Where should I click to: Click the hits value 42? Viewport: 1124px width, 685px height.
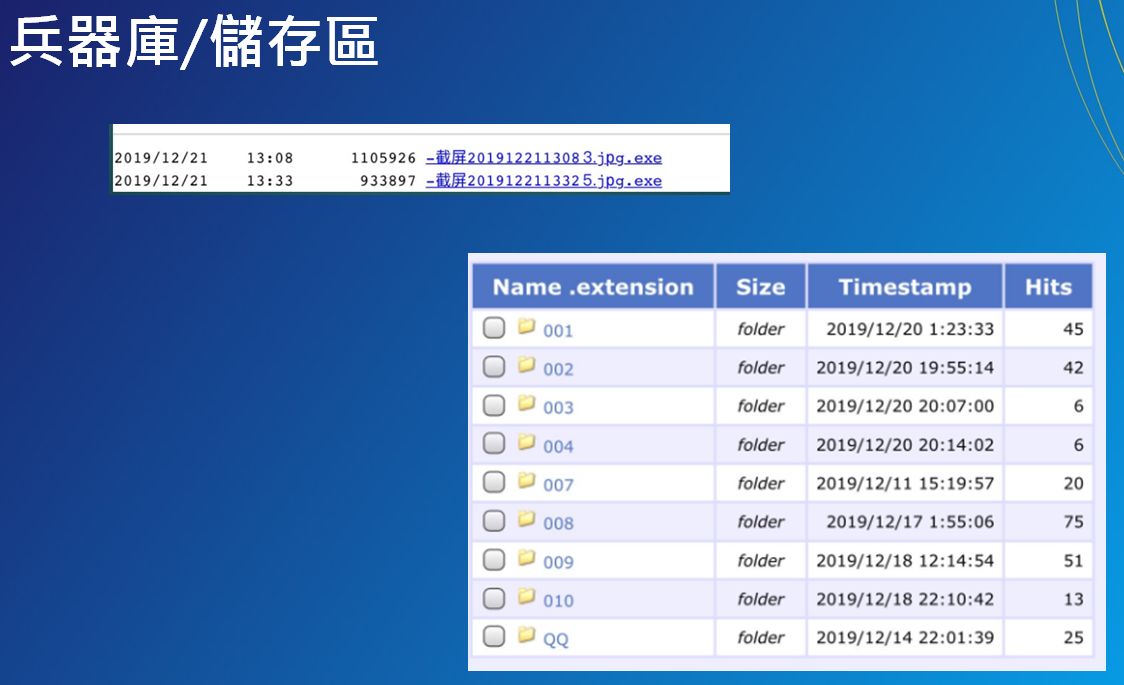pyautogui.click(x=1073, y=368)
